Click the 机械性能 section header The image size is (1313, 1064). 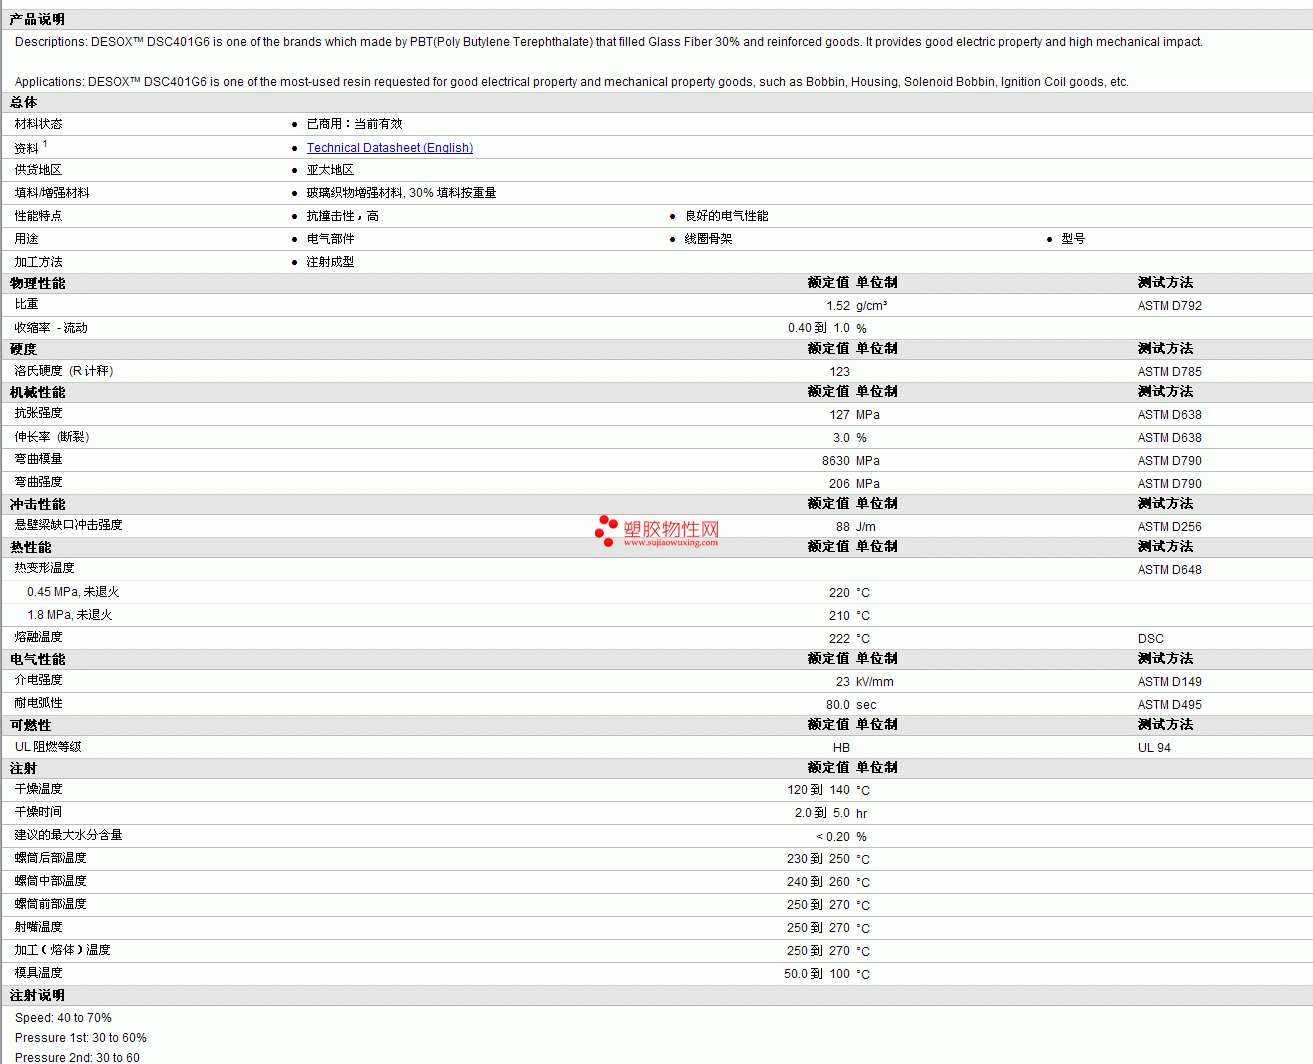click(37, 393)
